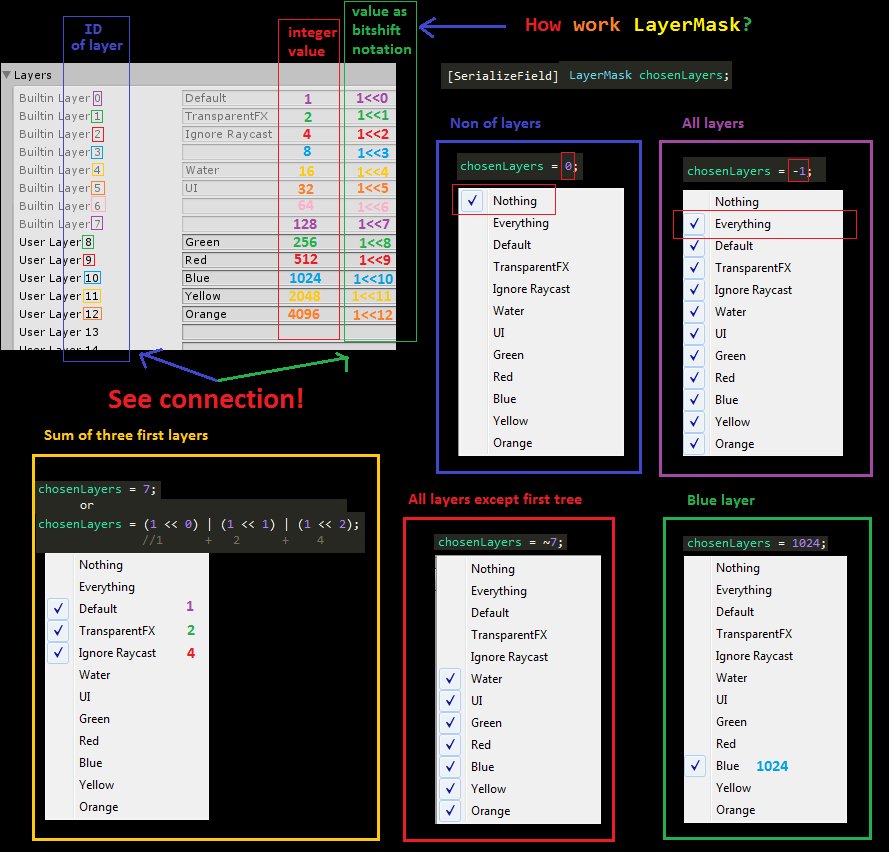Select the 'User Layer 10' label
Viewport: 889px width, 852px height.
tap(60, 278)
